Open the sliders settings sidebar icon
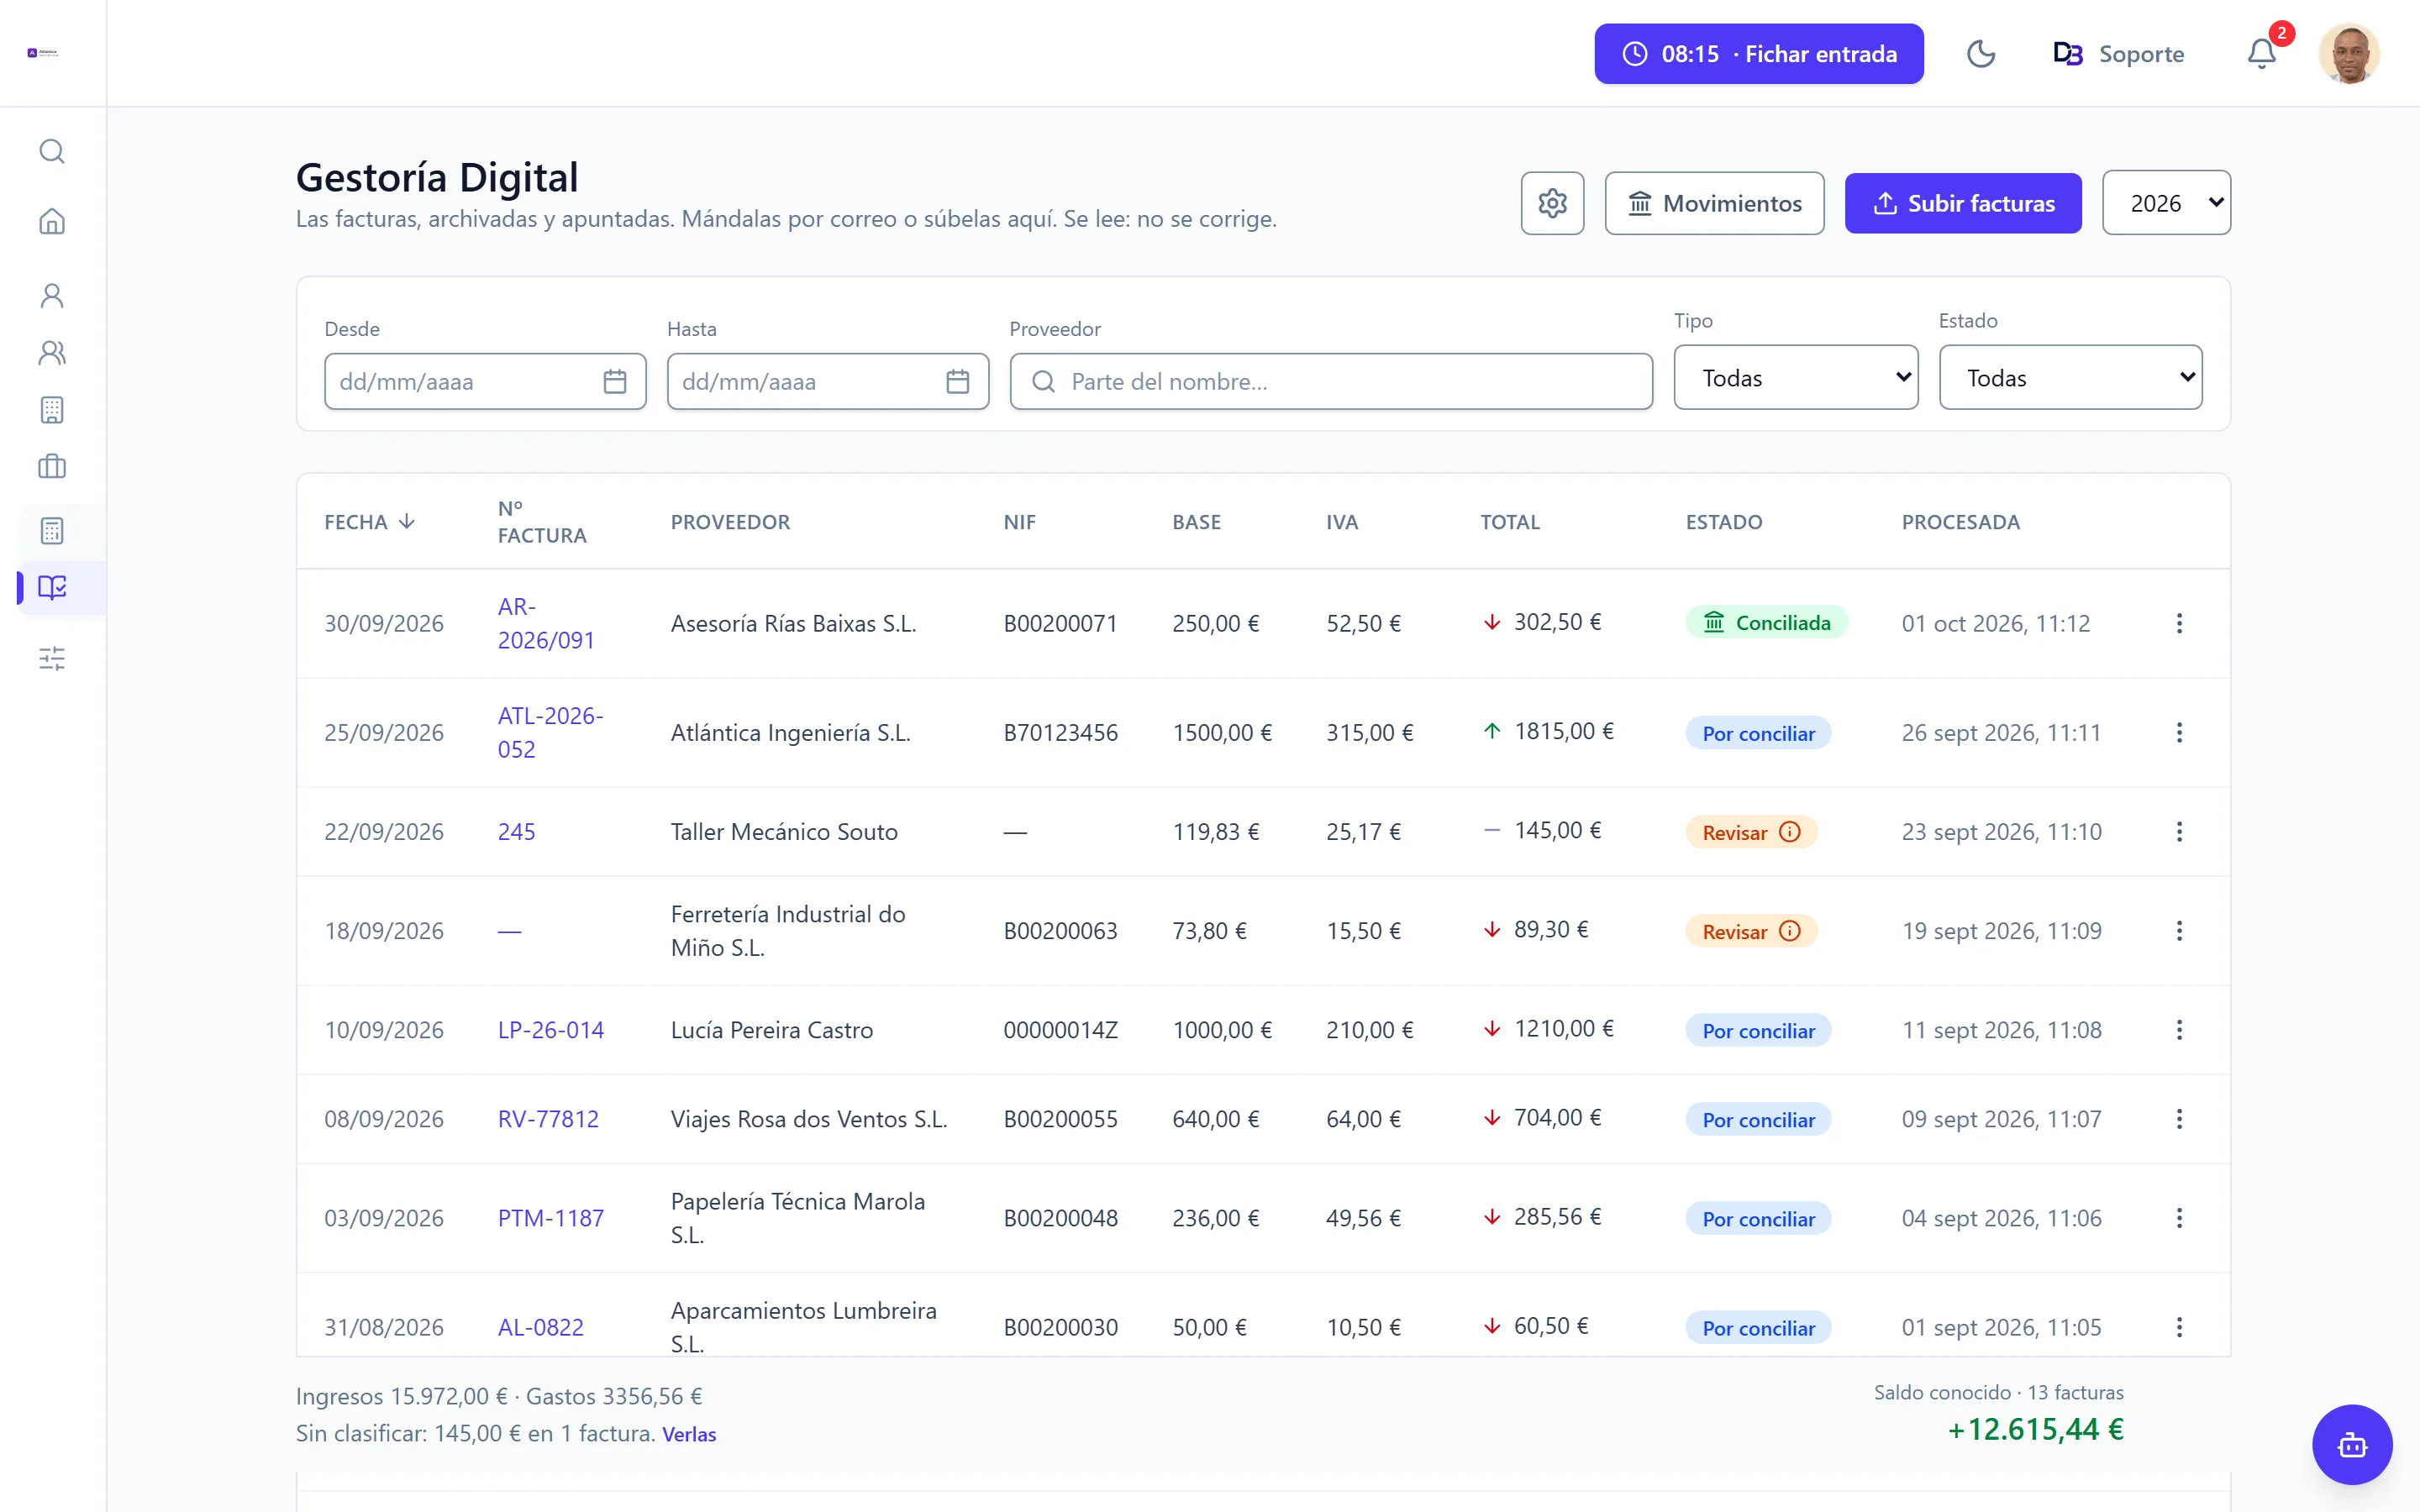Image resolution: width=2420 pixels, height=1512 pixels. 52,658
